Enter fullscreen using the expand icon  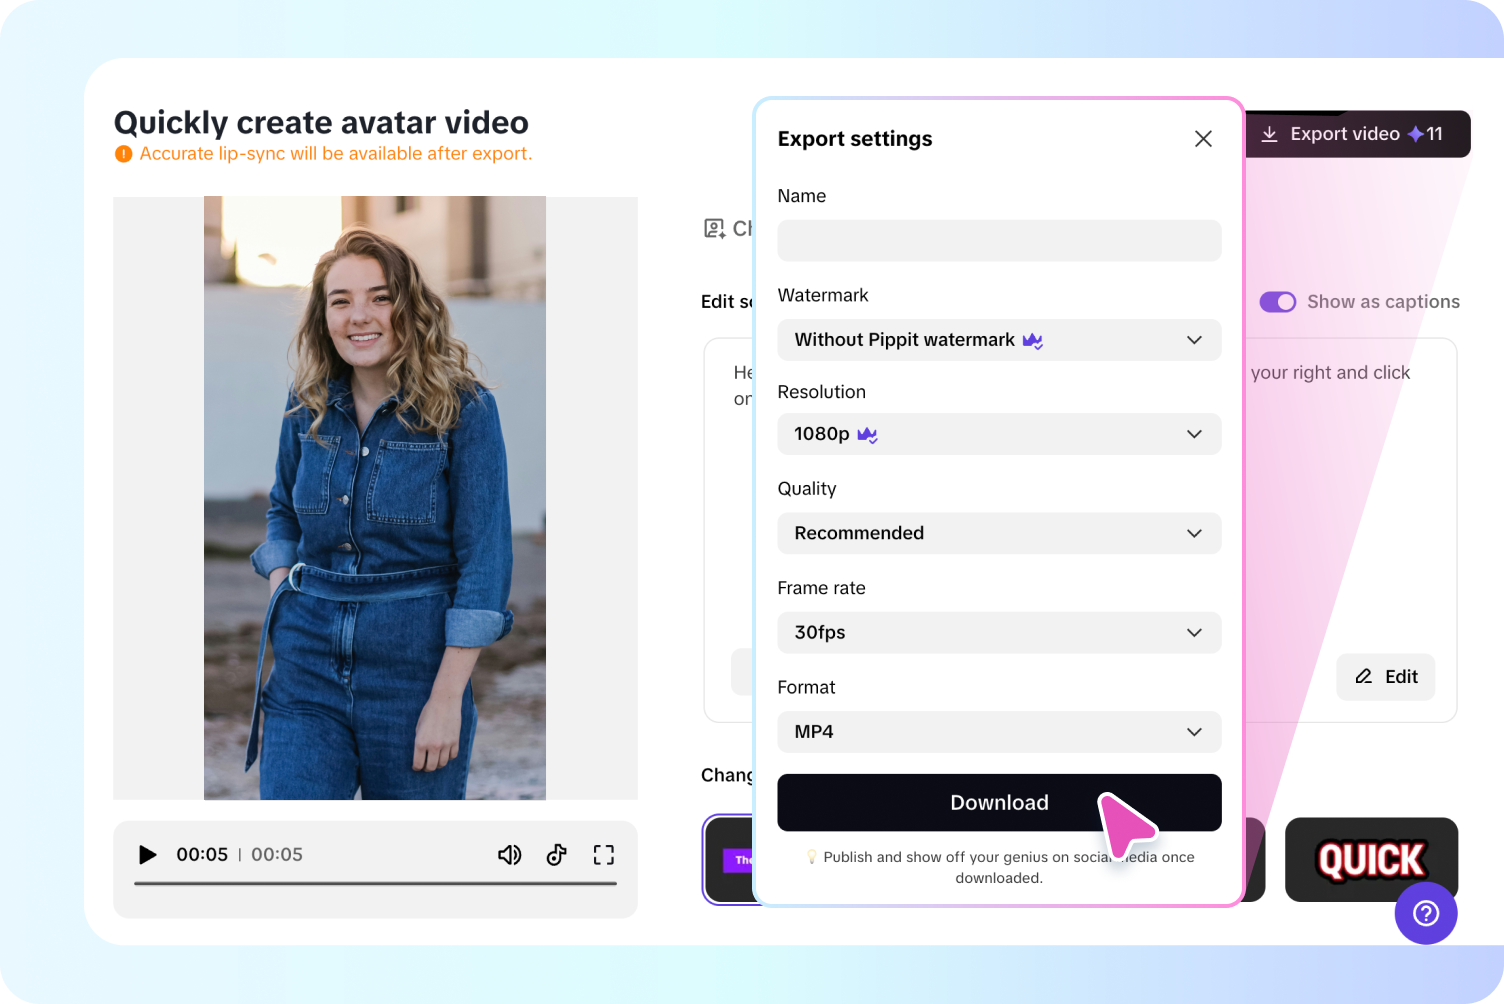pos(603,855)
